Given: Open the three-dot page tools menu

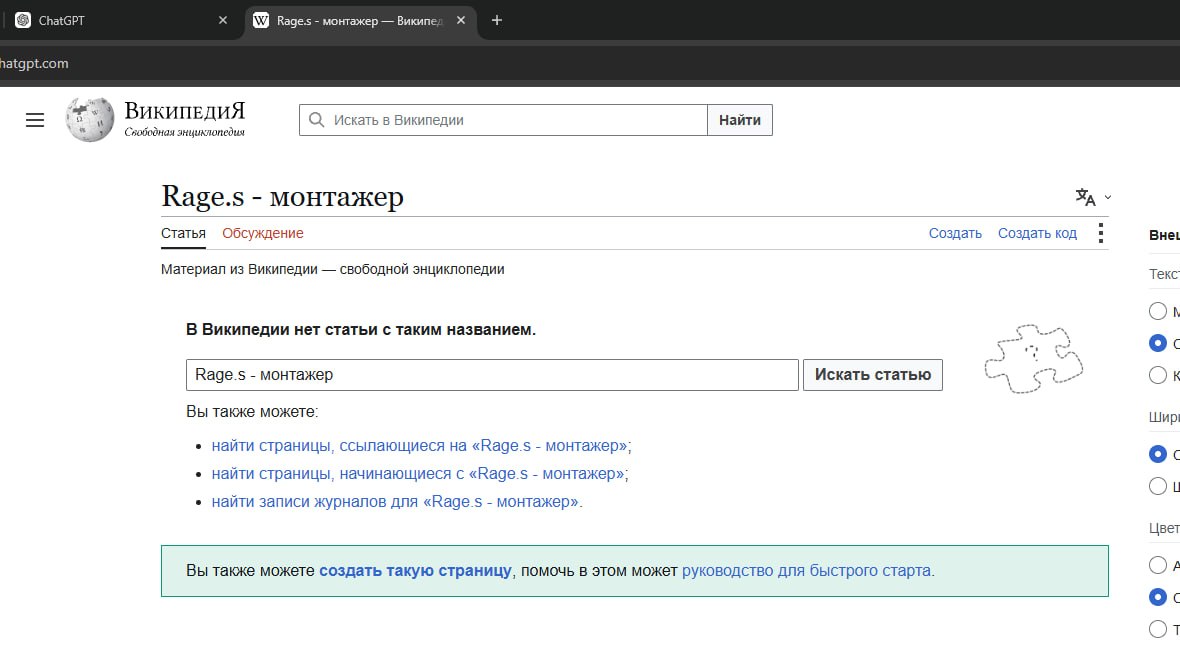Looking at the screenshot, I should (1100, 233).
